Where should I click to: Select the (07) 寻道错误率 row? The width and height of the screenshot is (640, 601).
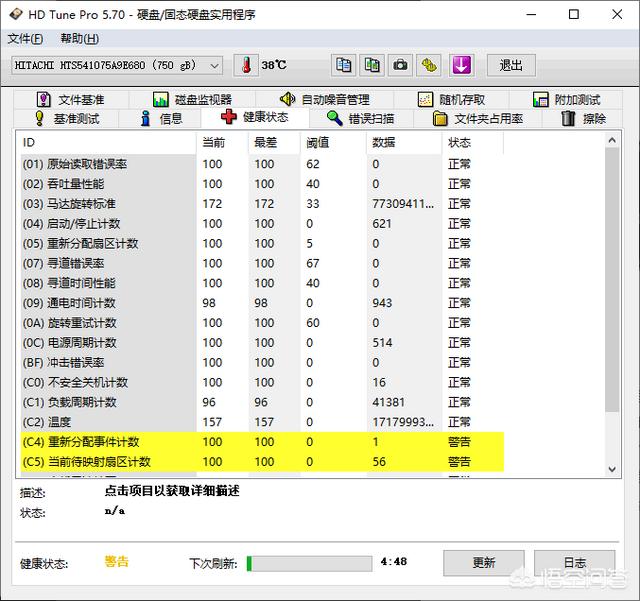pos(262,263)
